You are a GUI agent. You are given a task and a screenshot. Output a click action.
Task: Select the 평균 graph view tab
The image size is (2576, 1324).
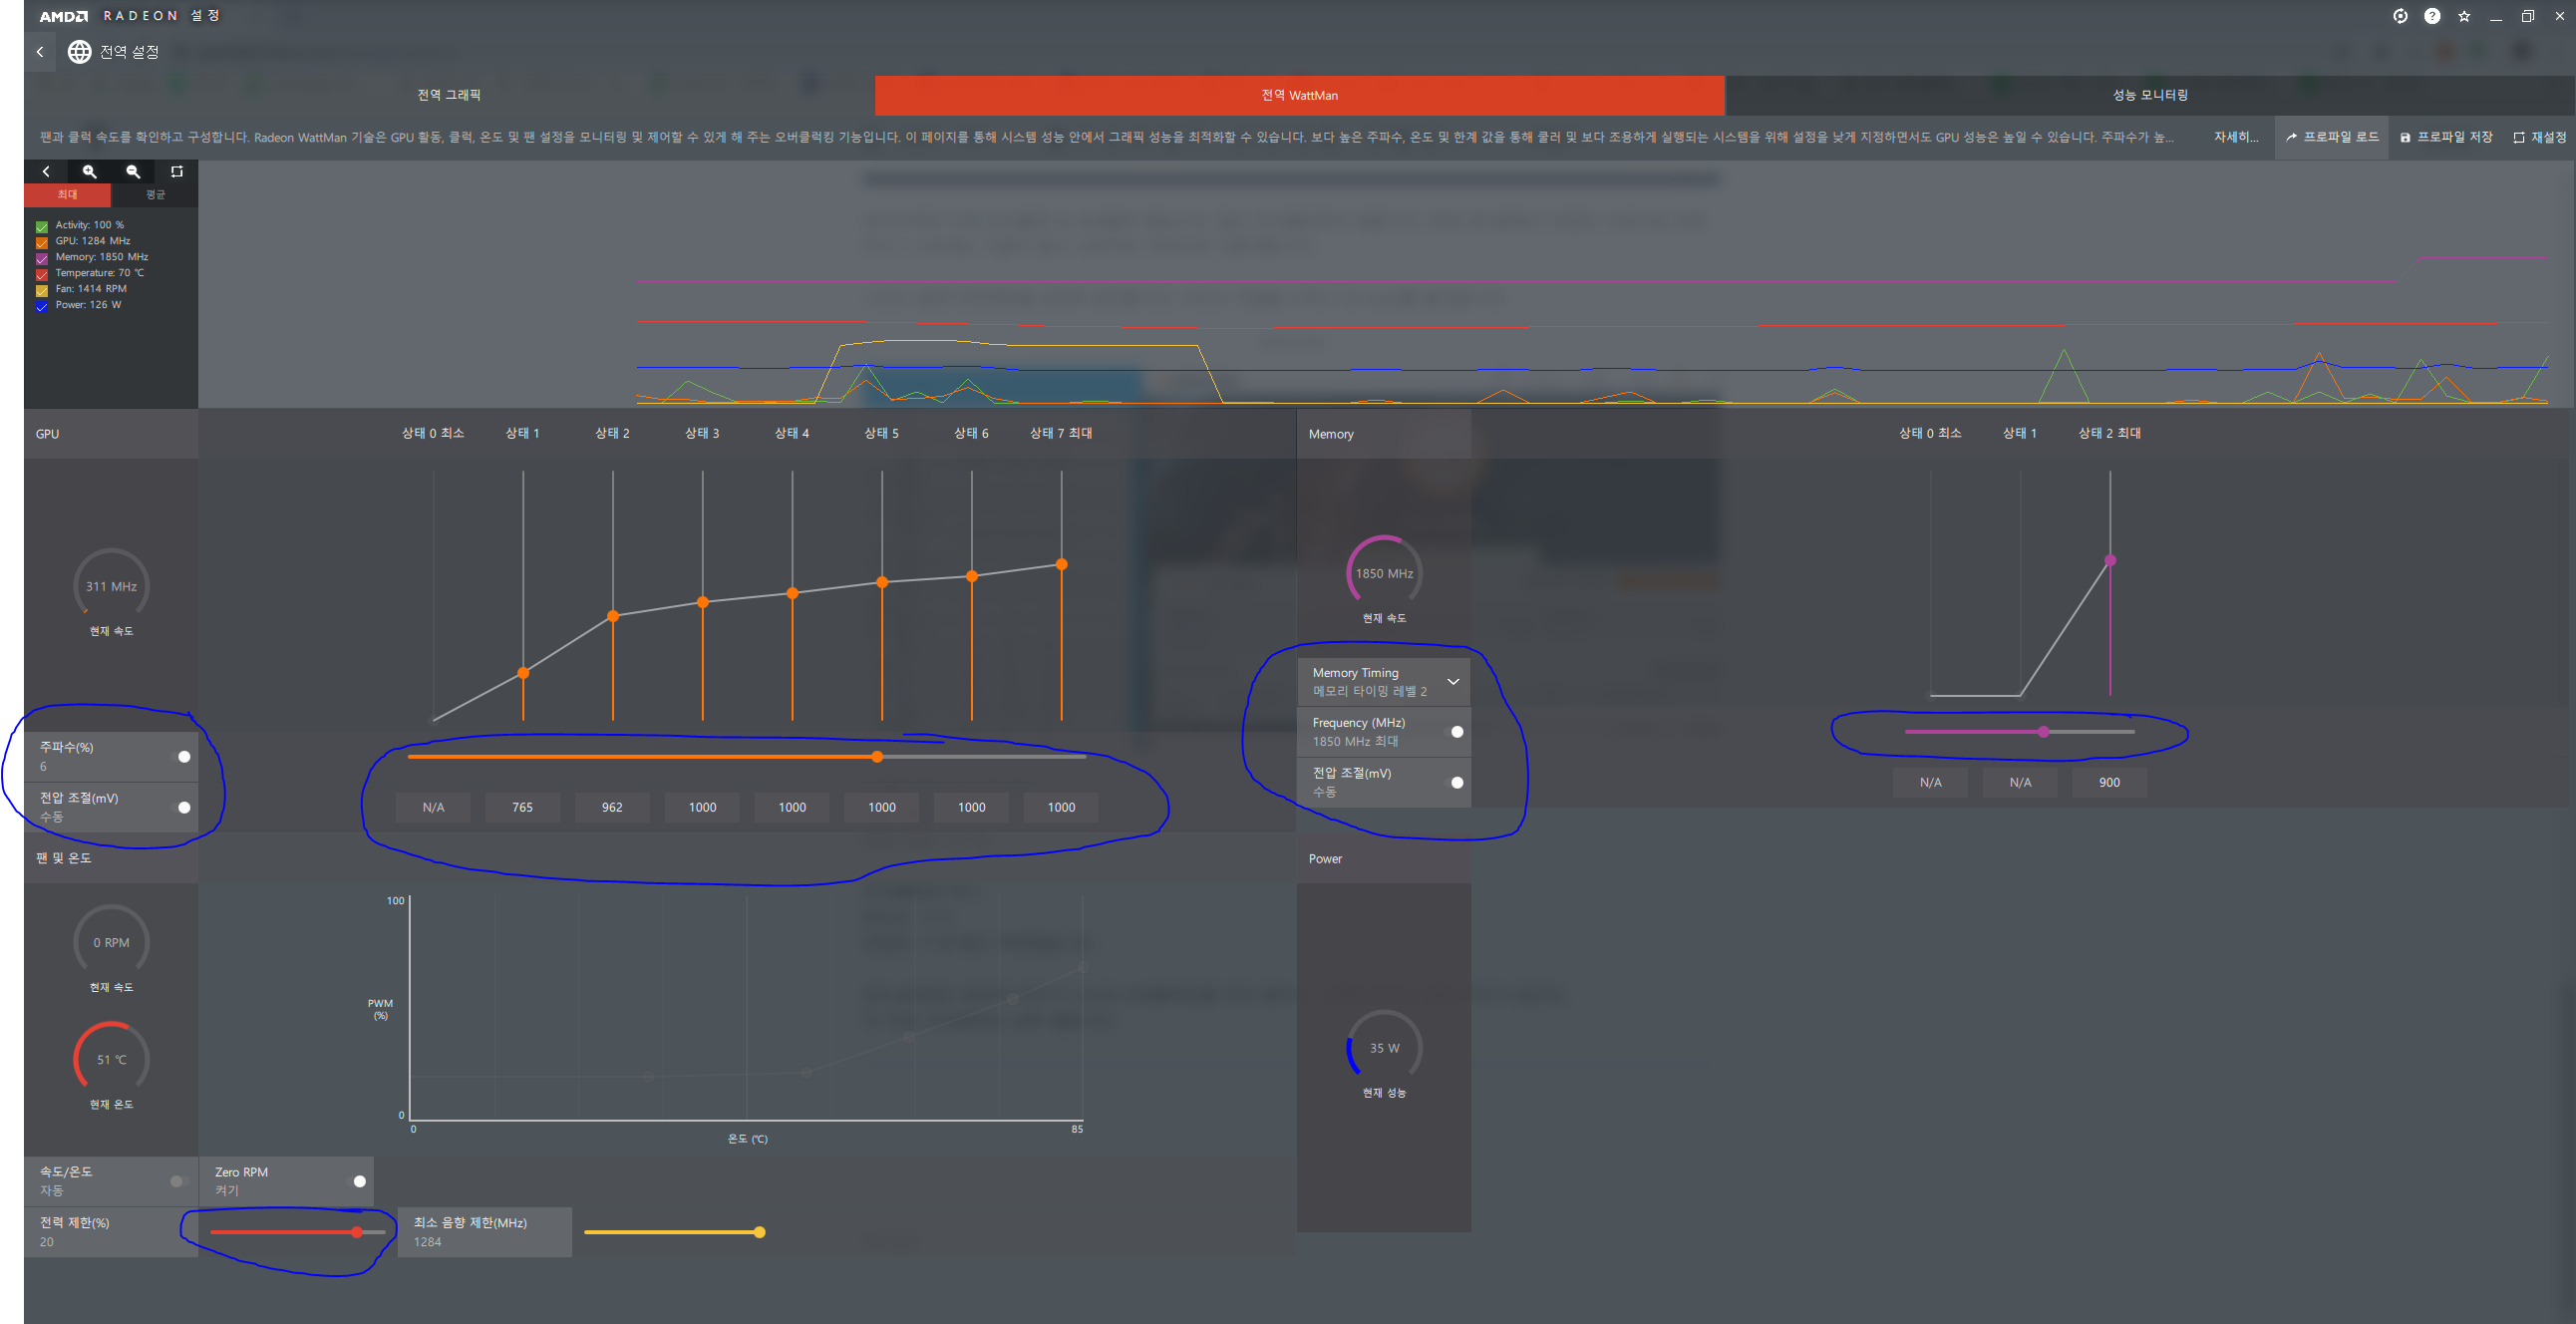click(x=155, y=195)
